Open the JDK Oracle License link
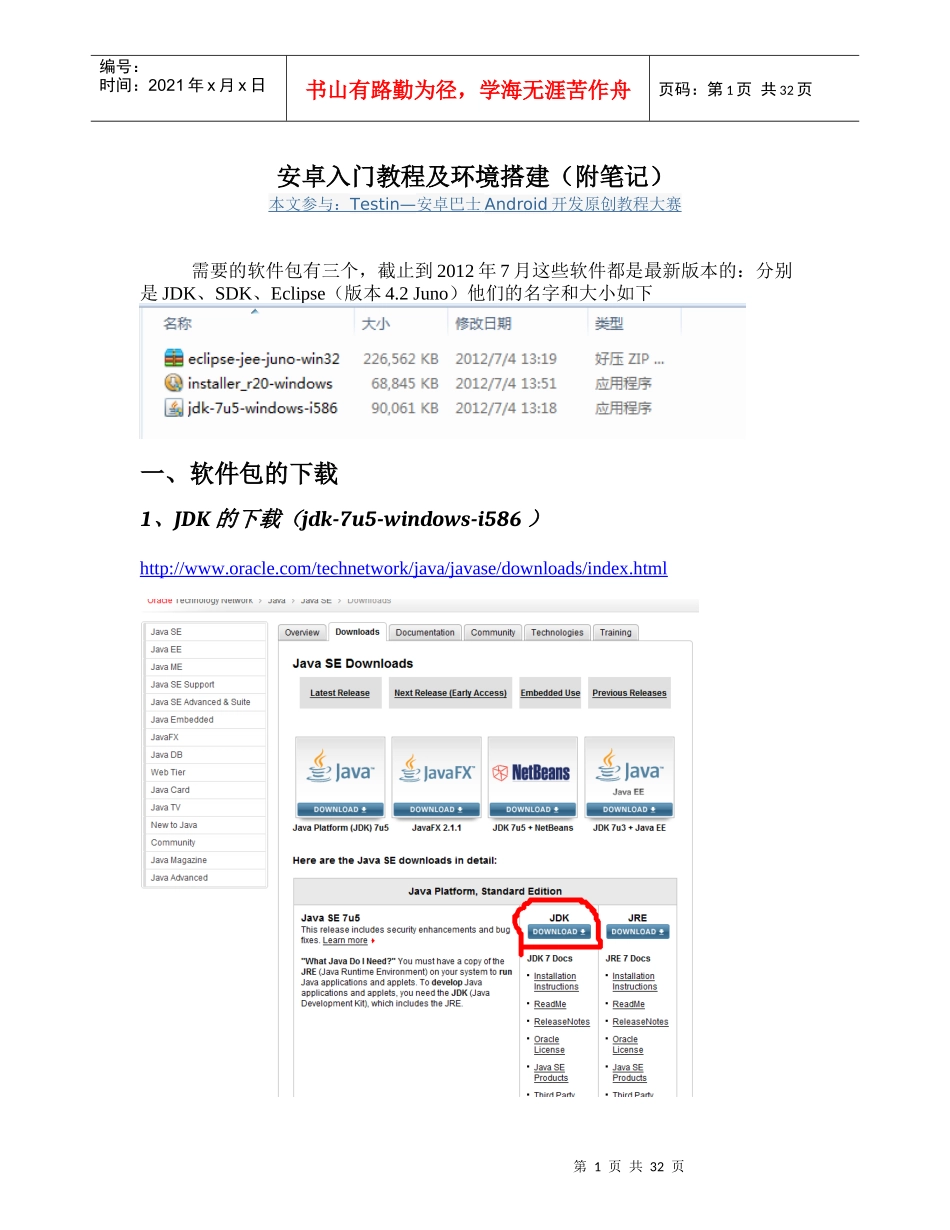Image resolution: width=950 pixels, height=1230 pixels. click(549, 1045)
